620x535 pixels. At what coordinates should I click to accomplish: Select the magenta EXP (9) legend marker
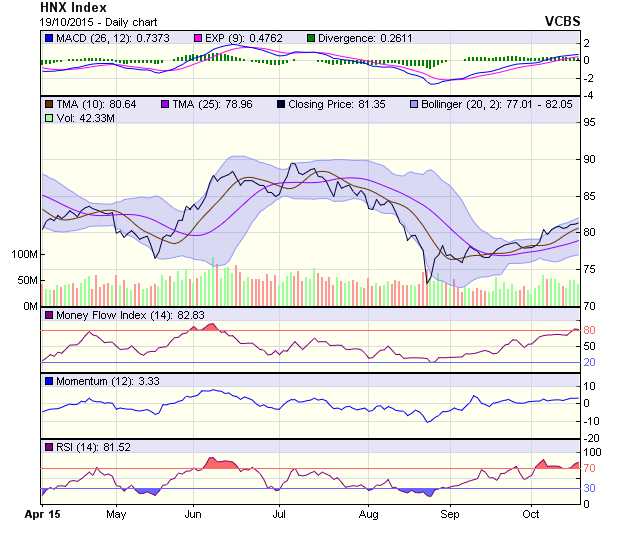tap(198, 38)
